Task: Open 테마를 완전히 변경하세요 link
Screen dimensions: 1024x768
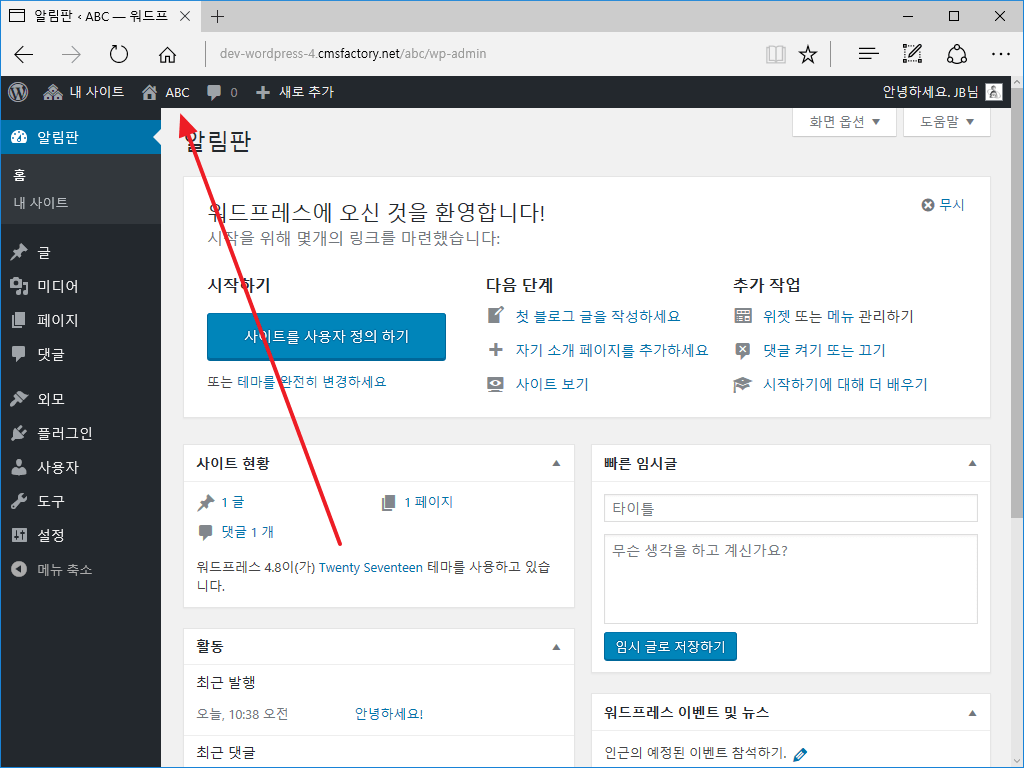Action: click(312, 381)
